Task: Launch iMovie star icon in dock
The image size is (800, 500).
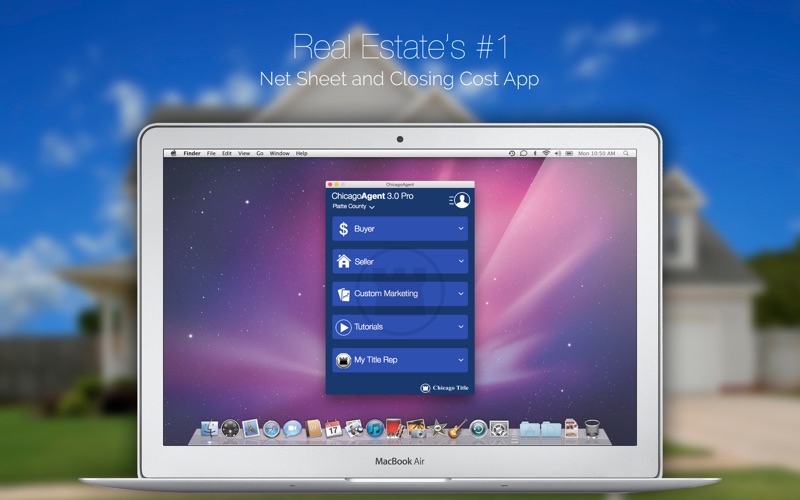Action: pyautogui.click(x=437, y=429)
